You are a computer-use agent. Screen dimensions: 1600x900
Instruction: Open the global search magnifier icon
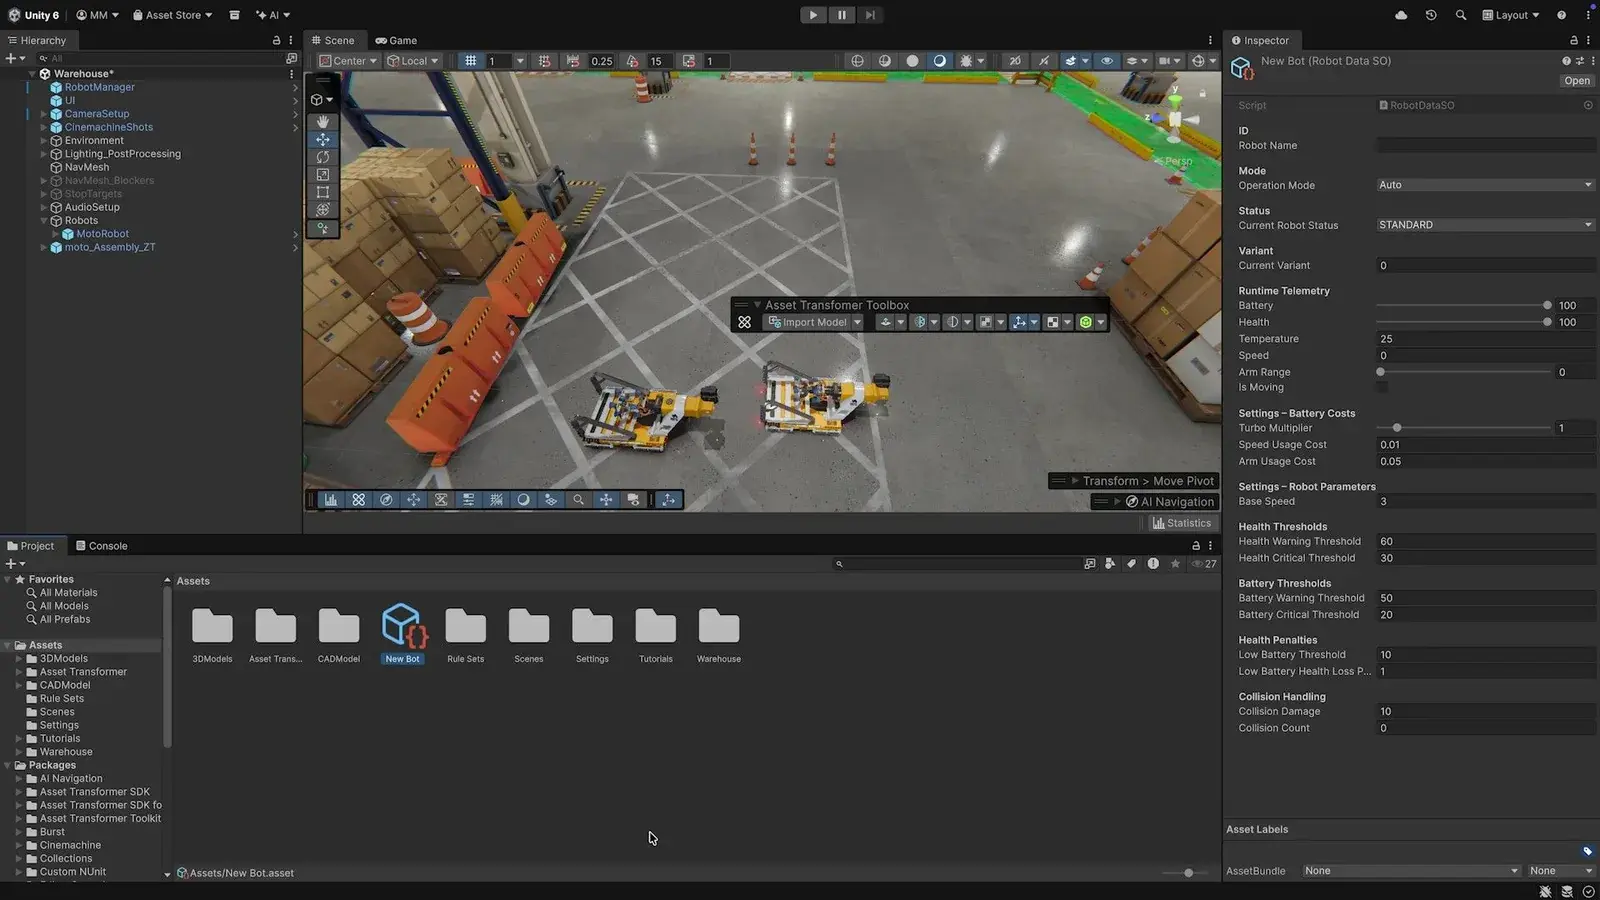[1461, 15]
